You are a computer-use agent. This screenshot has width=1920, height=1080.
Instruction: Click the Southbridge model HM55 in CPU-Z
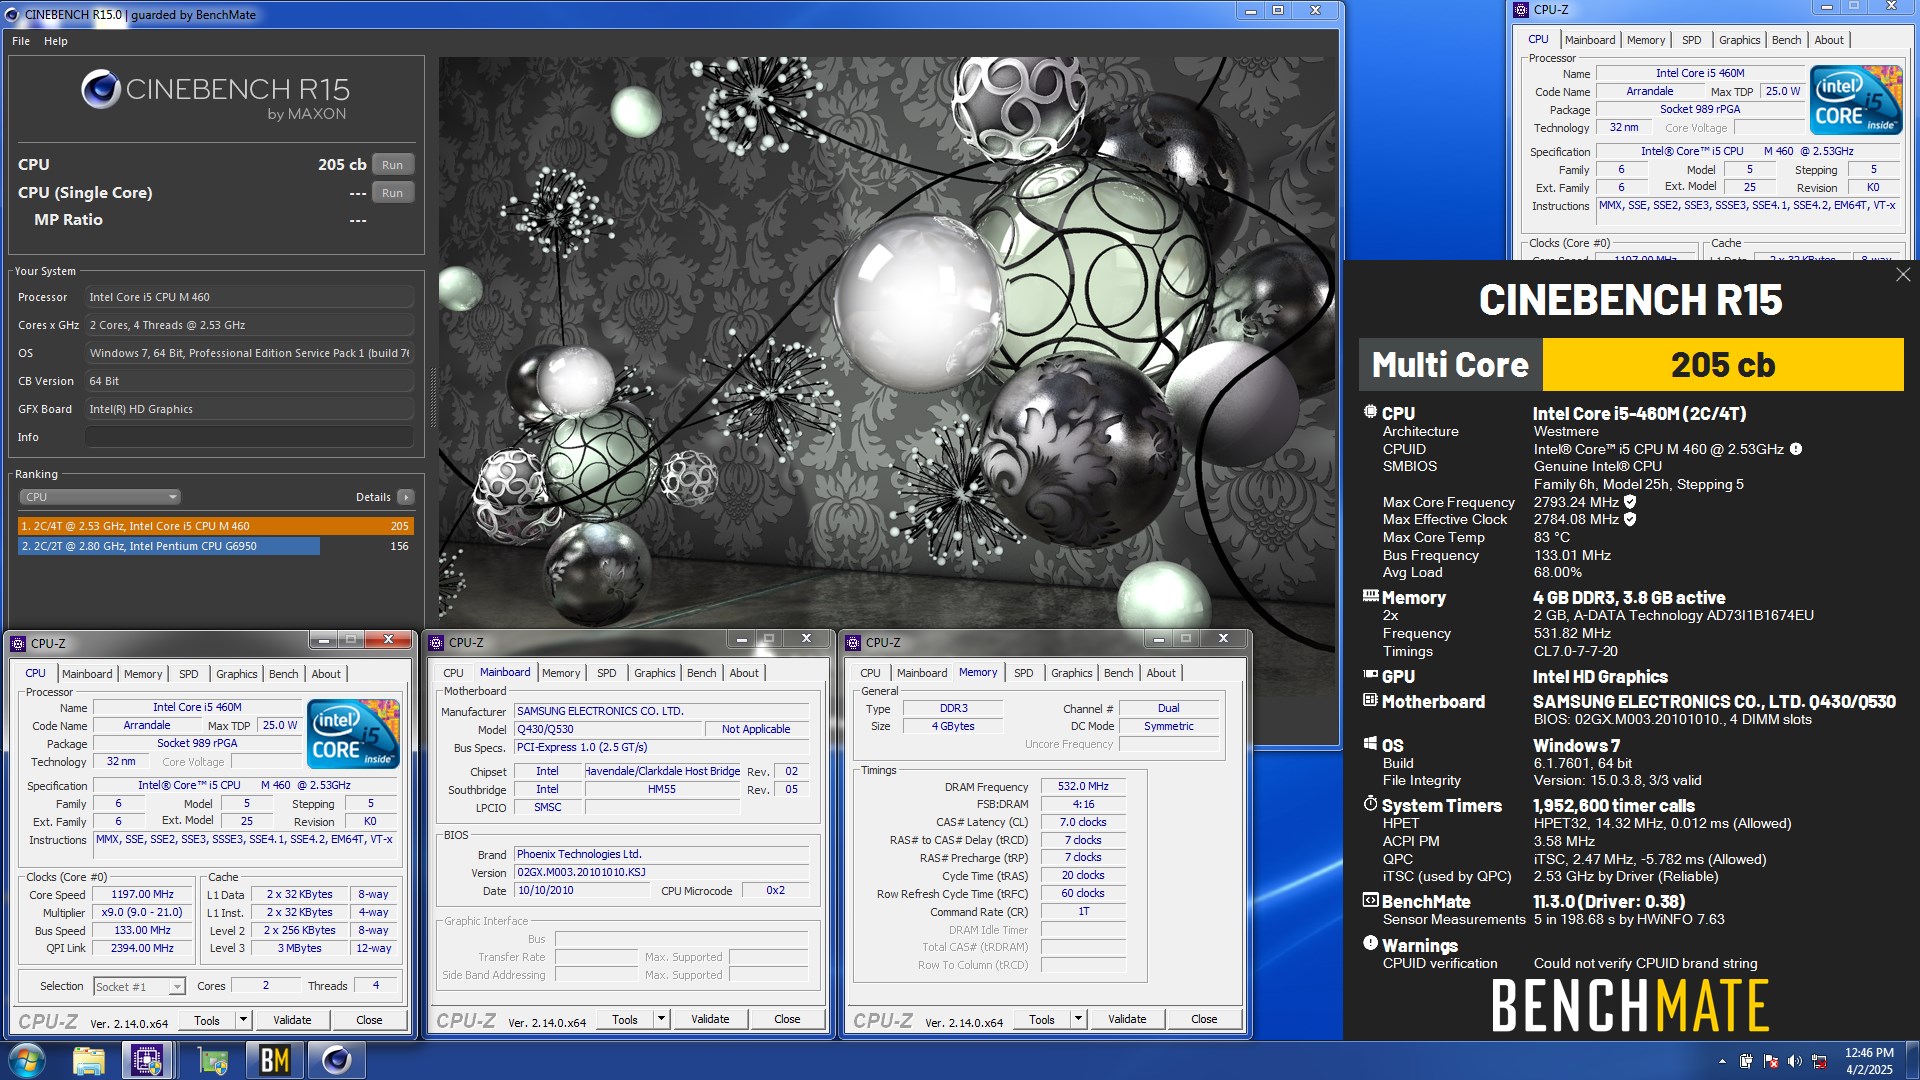click(662, 789)
